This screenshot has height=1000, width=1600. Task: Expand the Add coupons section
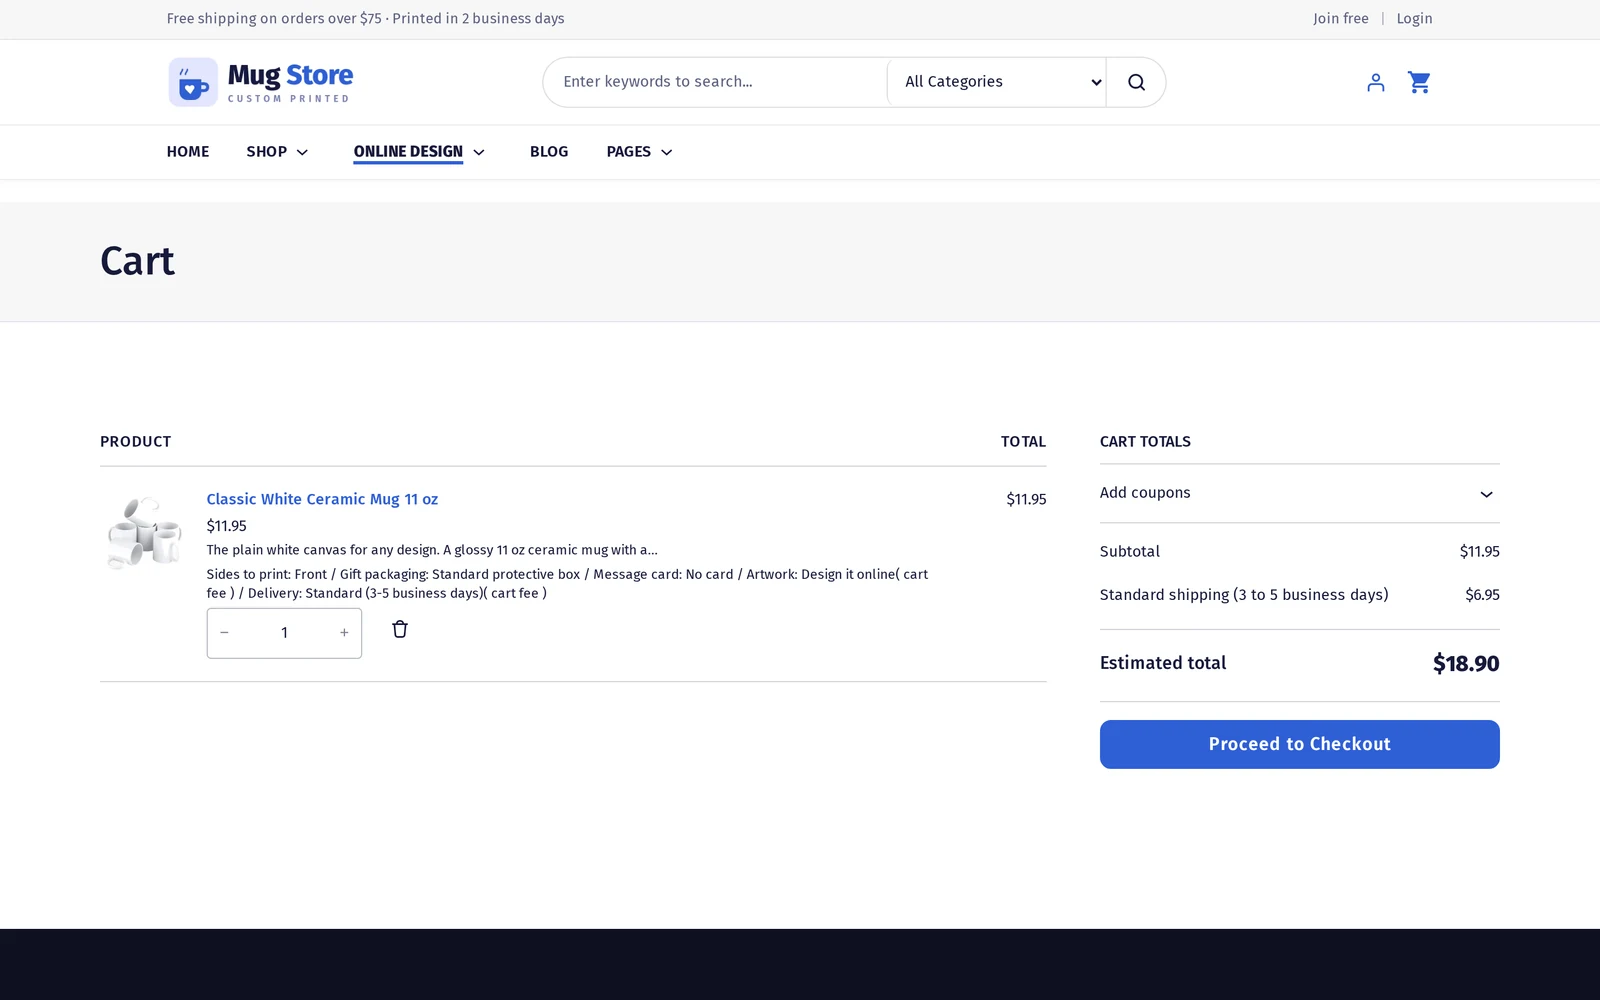tap(1299, 493)
